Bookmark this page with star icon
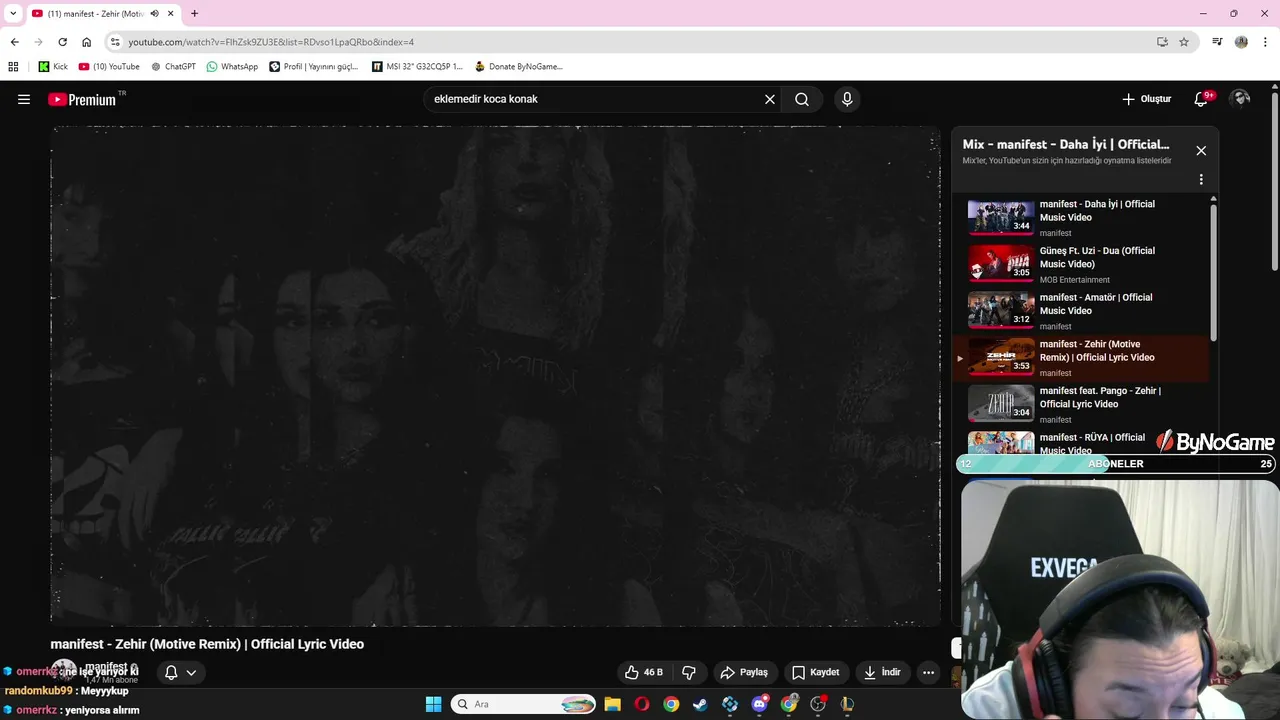Screen dimensions: 1280x720 [x=1184, y=42]
